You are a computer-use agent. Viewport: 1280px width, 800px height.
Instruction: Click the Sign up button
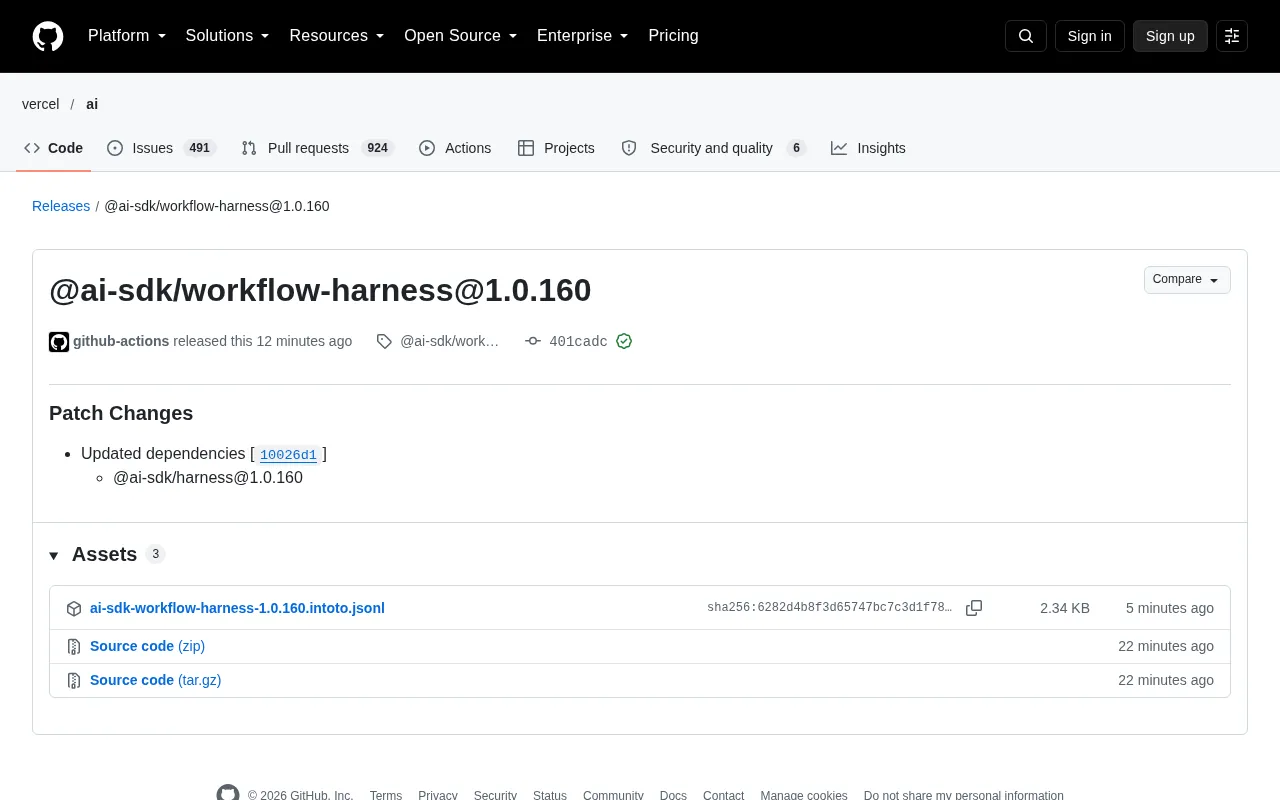[1170, 36]
